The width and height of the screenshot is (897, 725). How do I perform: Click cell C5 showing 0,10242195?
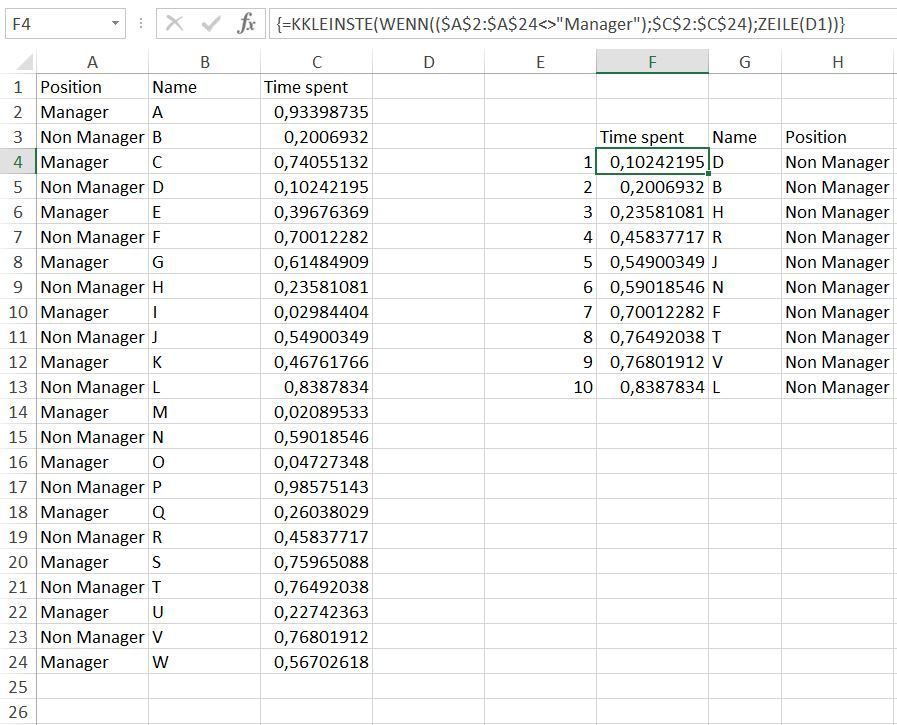316,187
